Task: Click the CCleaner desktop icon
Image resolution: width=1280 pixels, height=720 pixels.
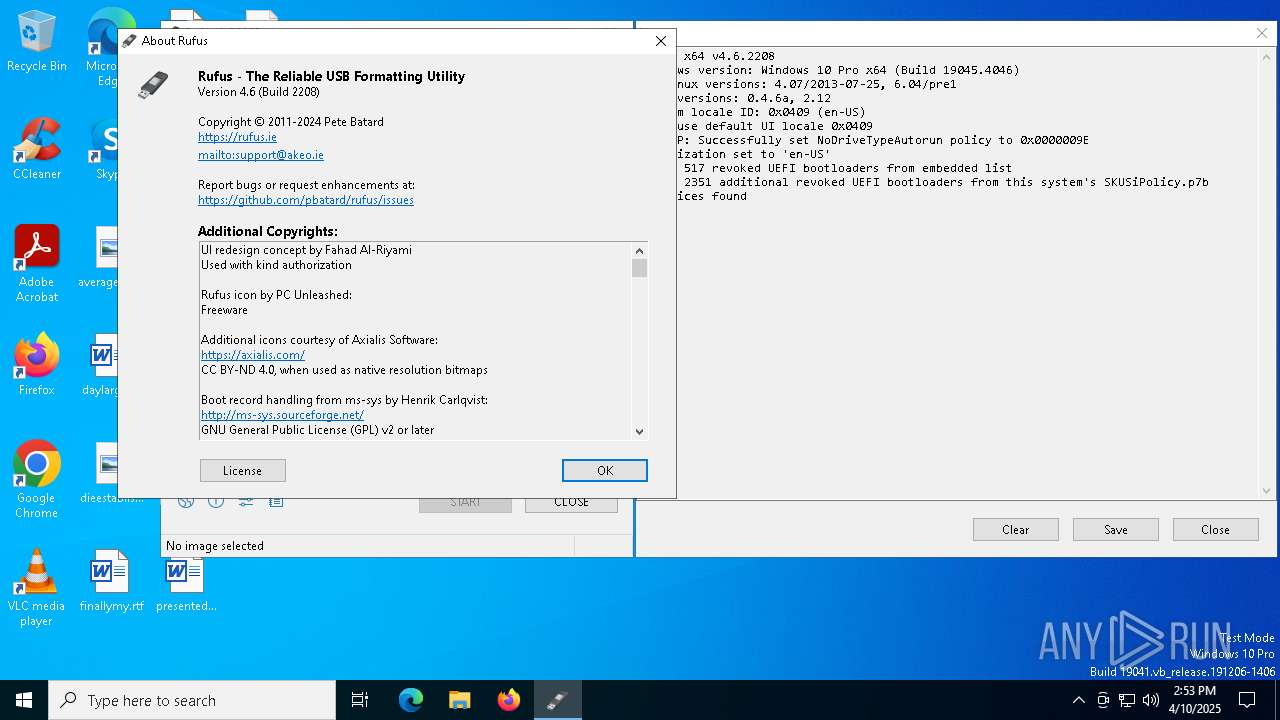Action: click(x=37, y=149)
